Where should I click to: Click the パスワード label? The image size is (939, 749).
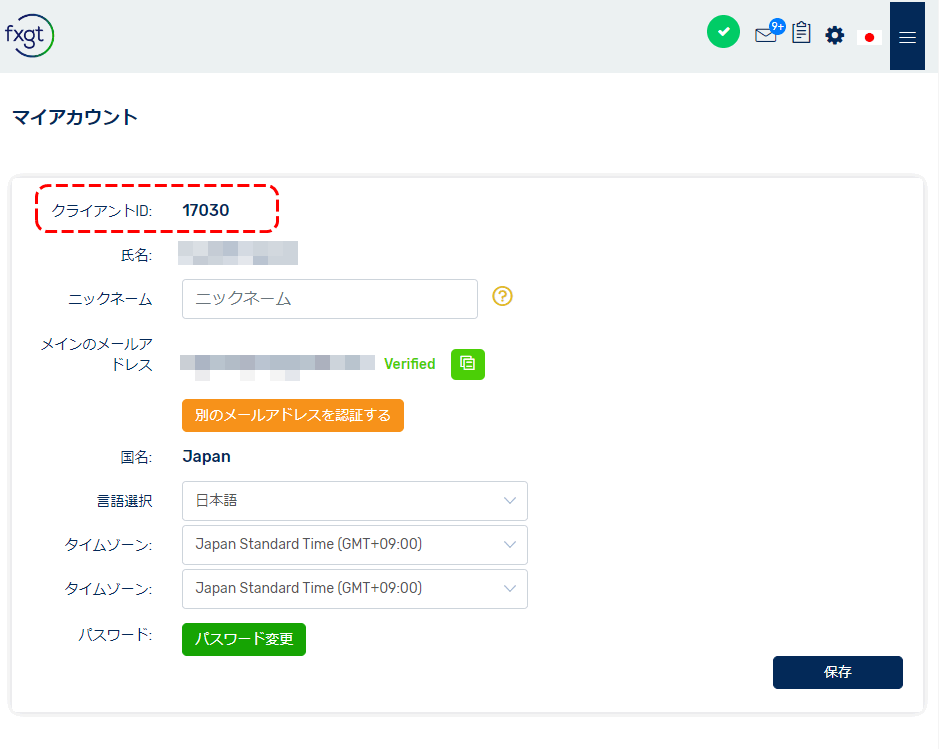pyautogui.click(x=115, y=635)
